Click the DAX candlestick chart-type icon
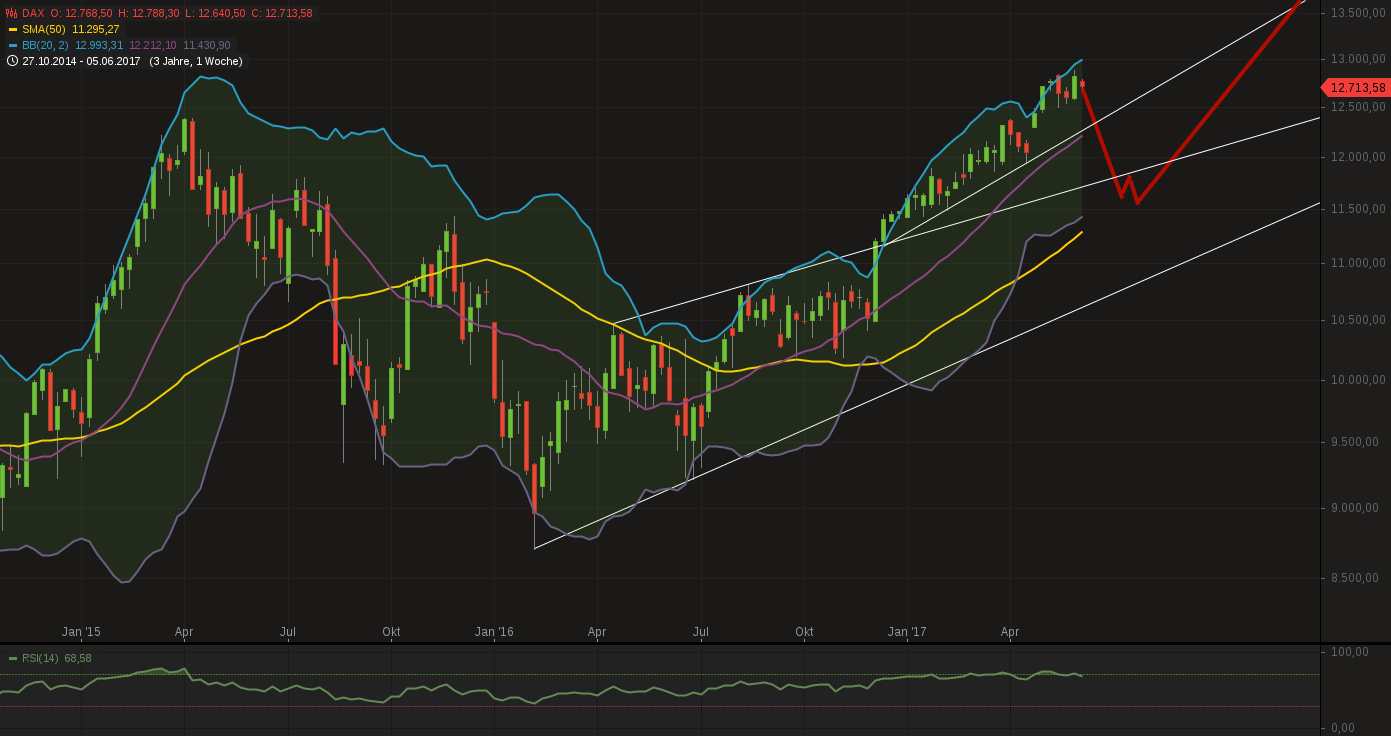 [12, 13]
